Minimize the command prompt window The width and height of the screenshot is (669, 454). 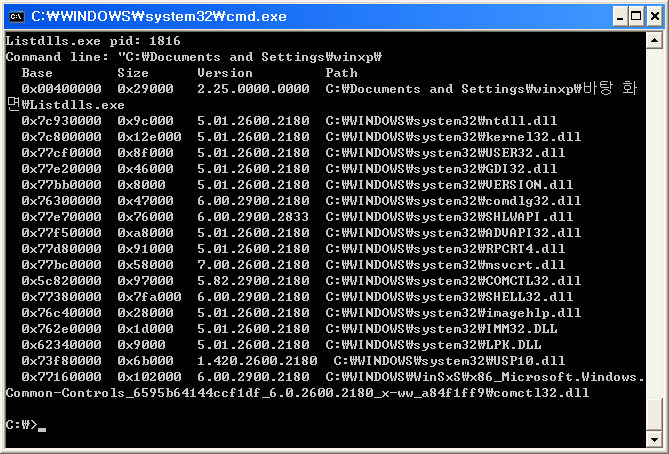click(x=620, y=17)
